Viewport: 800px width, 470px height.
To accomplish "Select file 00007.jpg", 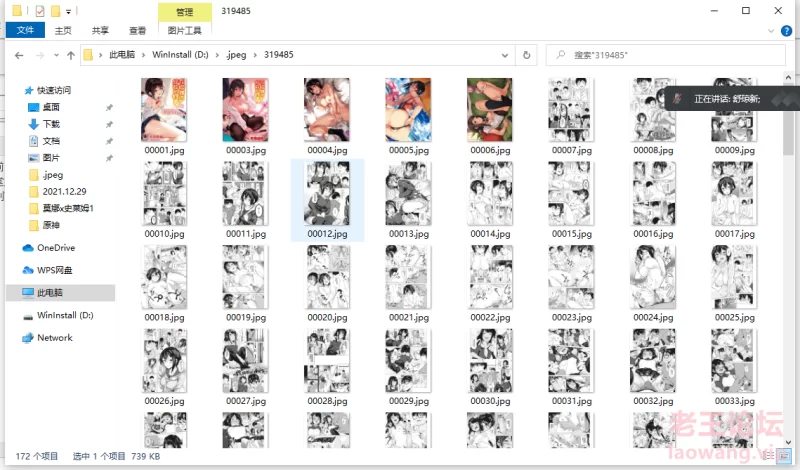I will click(x=571, y=116).
